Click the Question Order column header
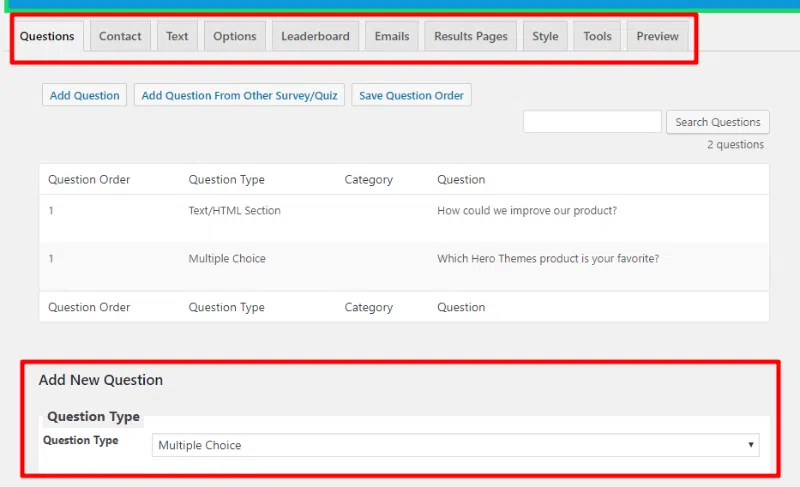800x487 pixels. click(x=89, y=180)
